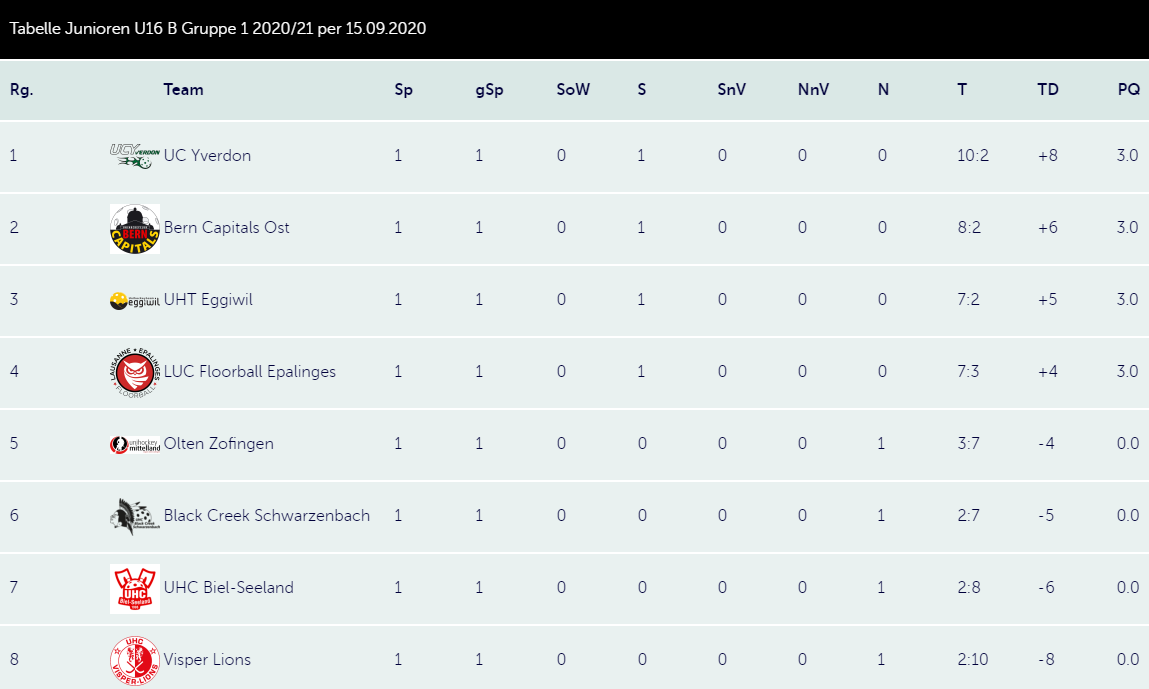Click the UHC Biel-Seeland red logo
1149x689 pixels.
135,589
